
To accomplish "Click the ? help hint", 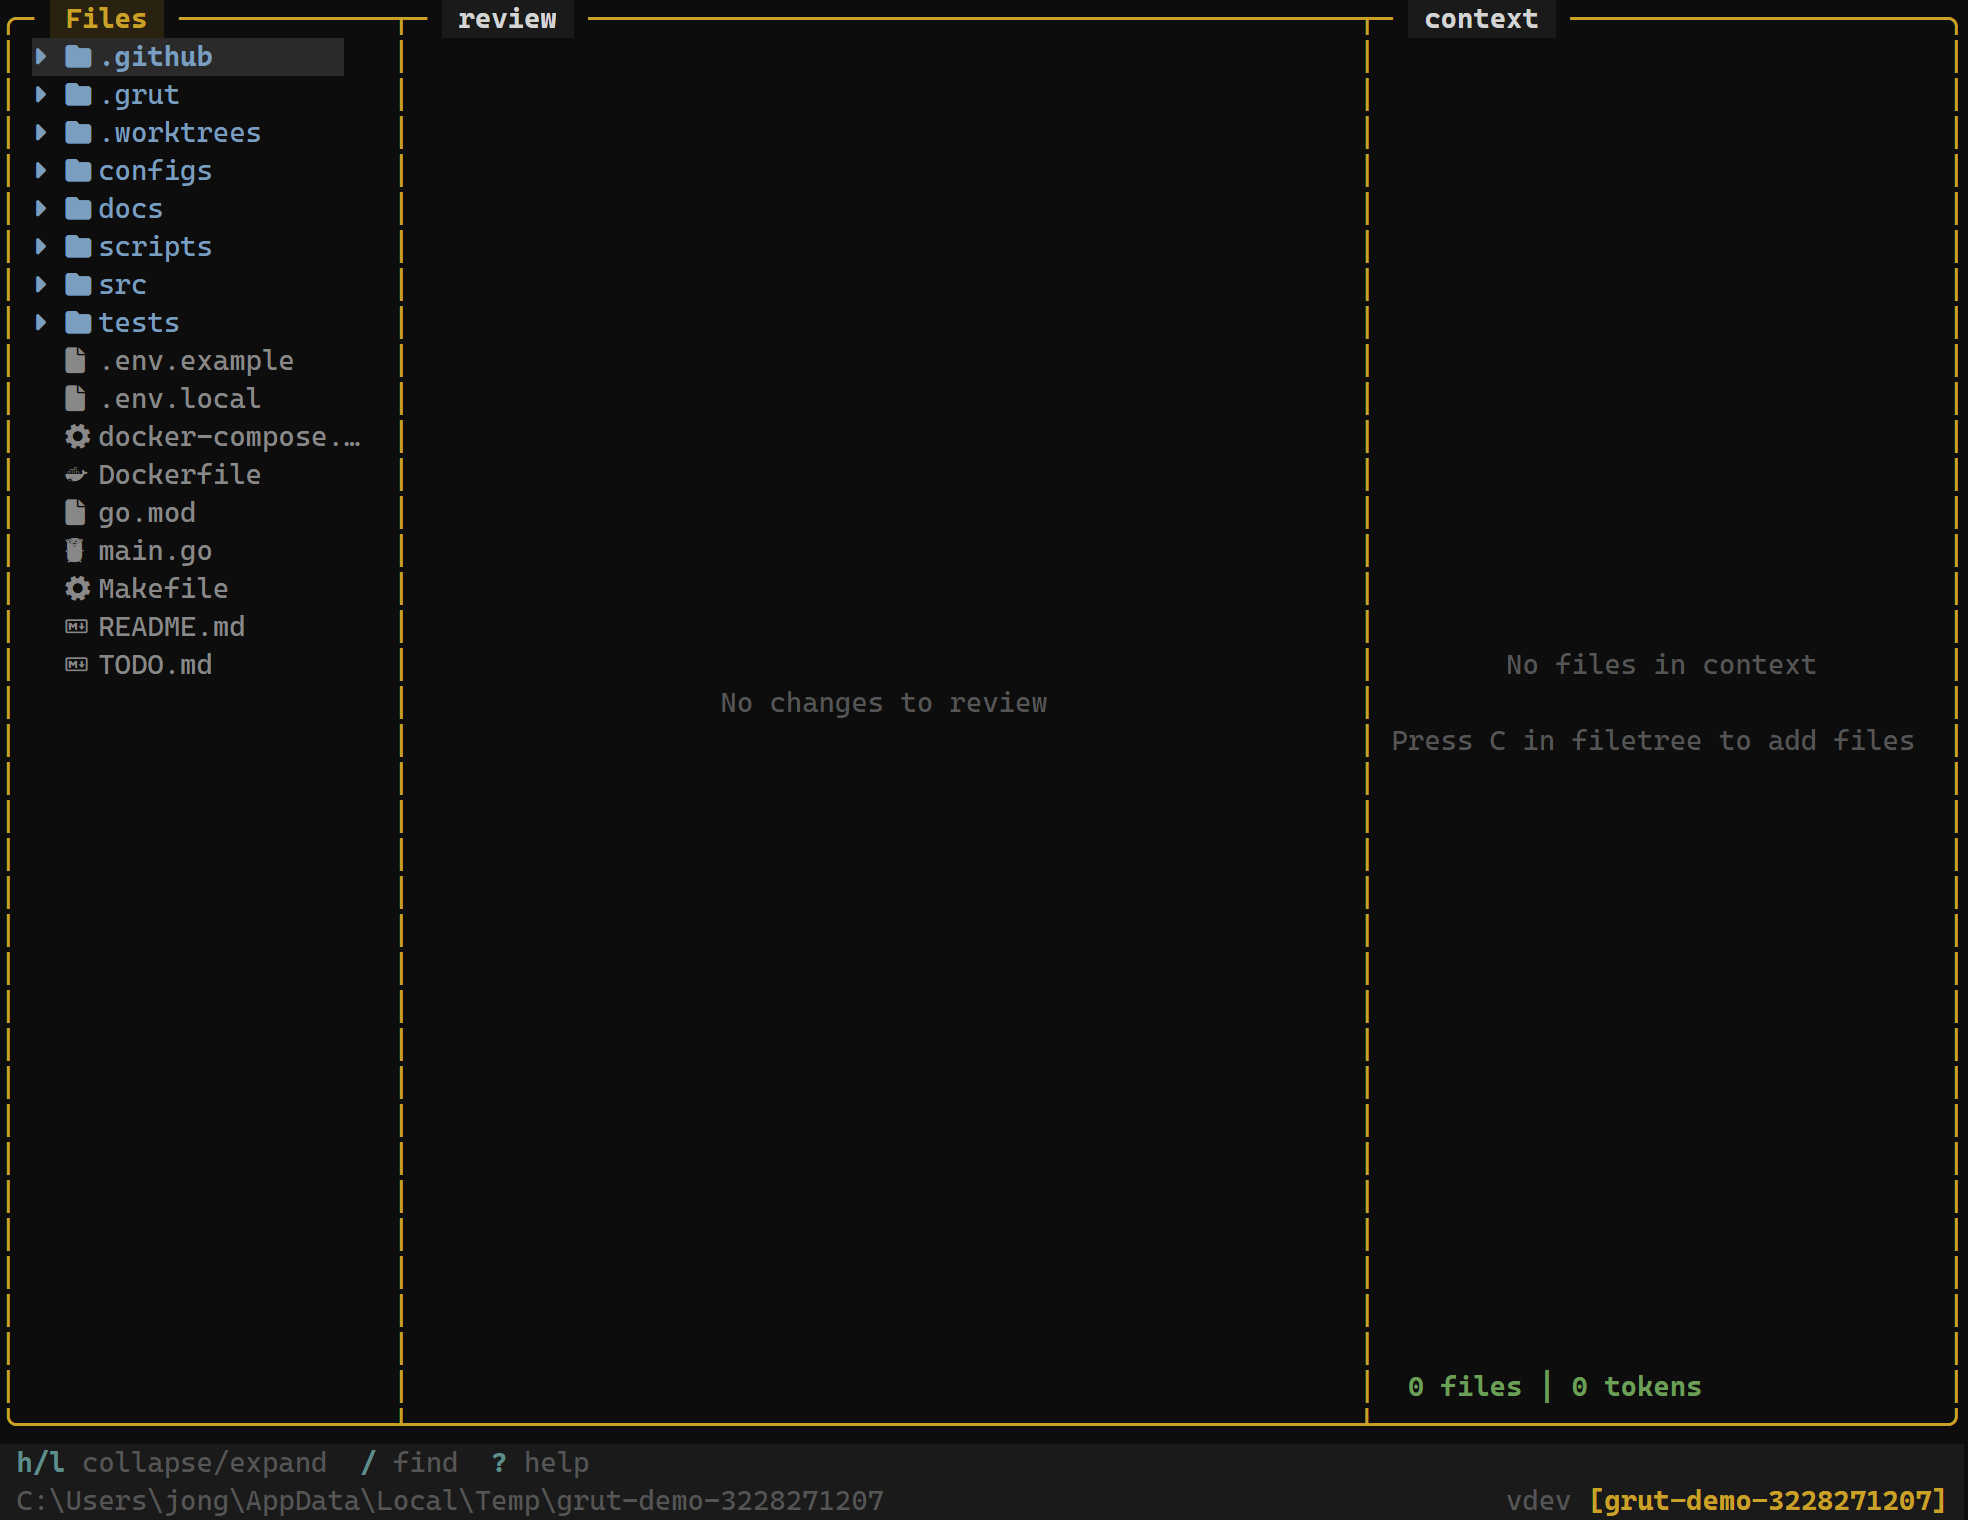I will tap(540, 1463).
